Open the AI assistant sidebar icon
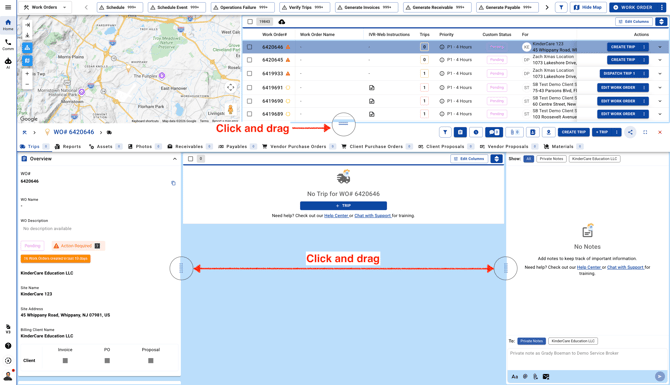The width and height of the screenshot is (670, 385). tap(8, 63)
